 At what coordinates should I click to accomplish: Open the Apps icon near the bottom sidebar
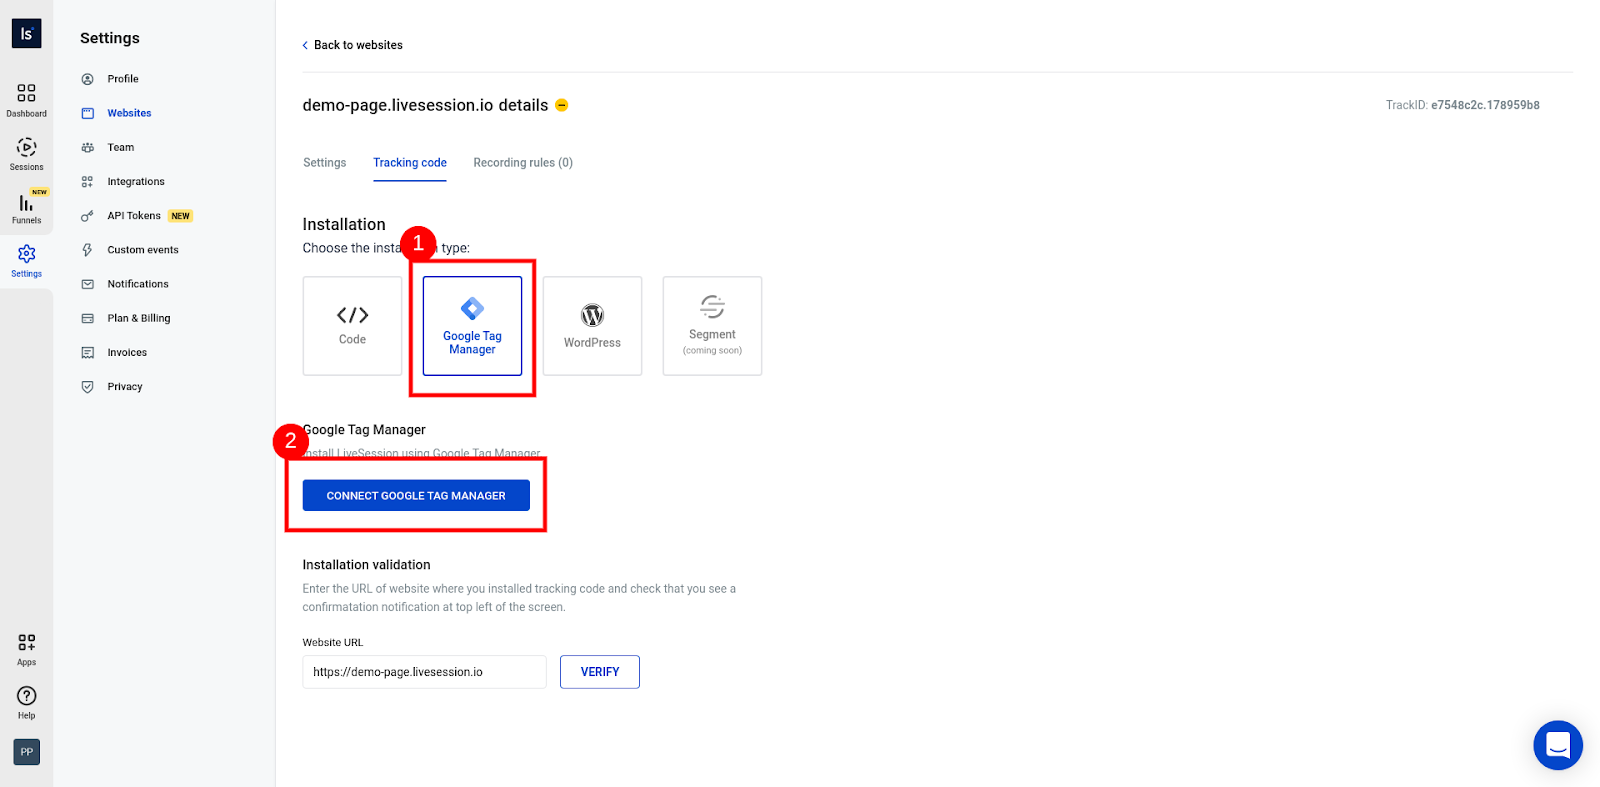tap(24, 645)
